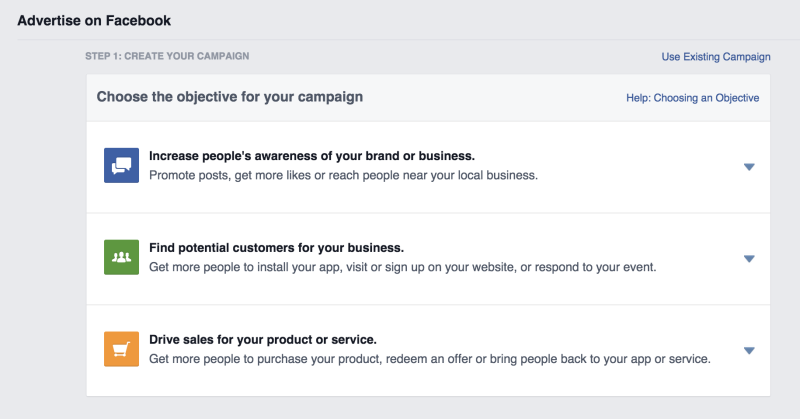Screen dimensions: 800x419
Task: Expand the find potential customers arrow
Action: 748,259
